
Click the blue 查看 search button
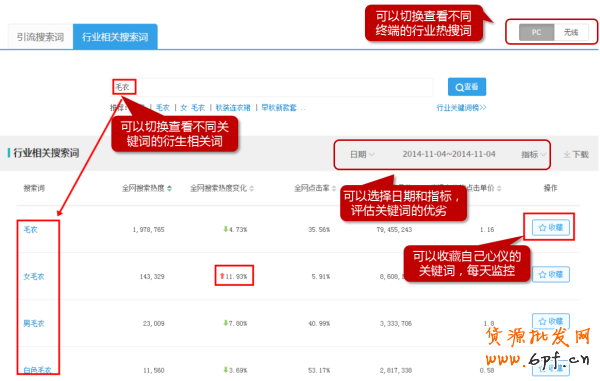coord(467,87)
